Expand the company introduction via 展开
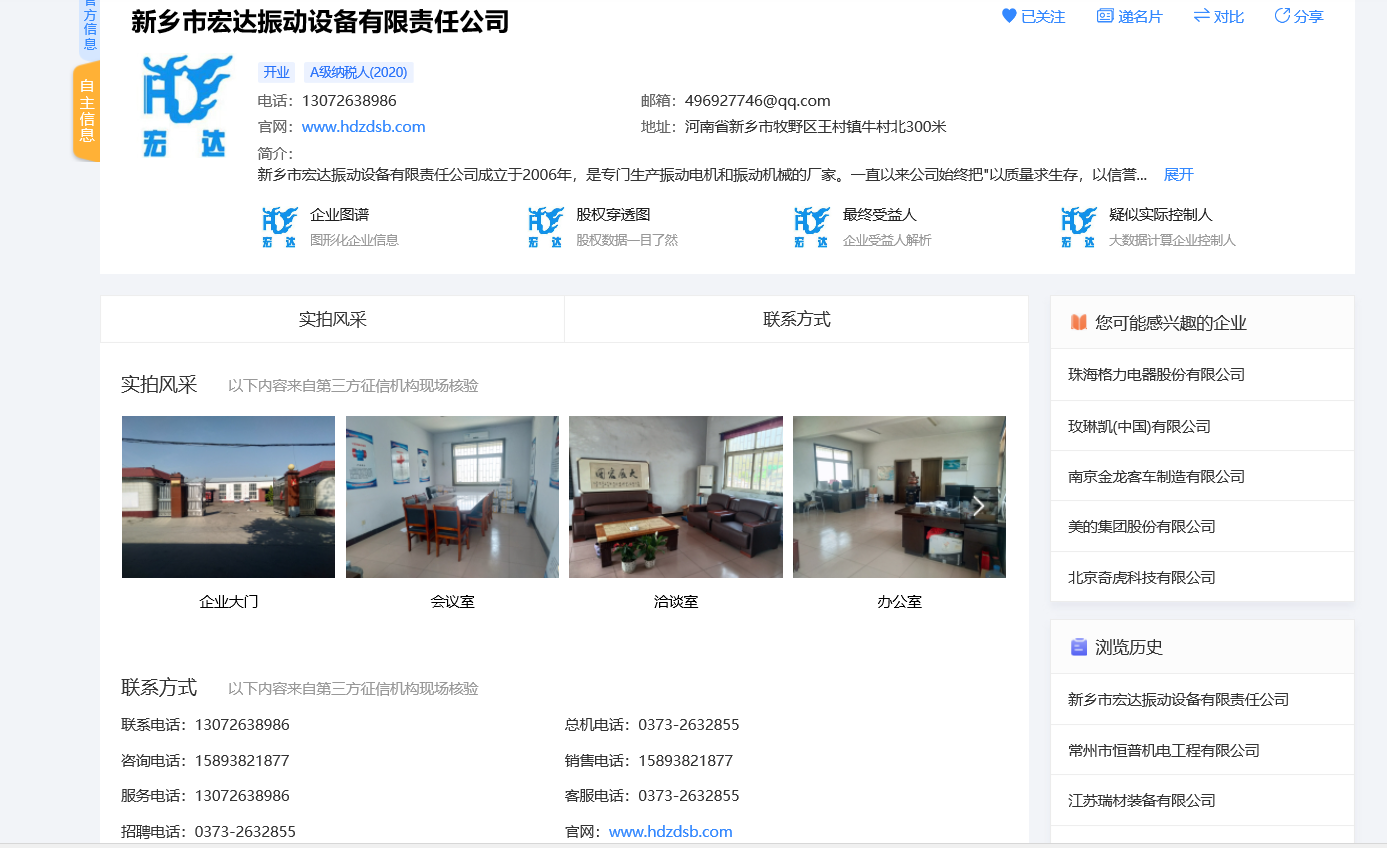This screenshot has width=1387, height=848. click(x=1177, y=174)
